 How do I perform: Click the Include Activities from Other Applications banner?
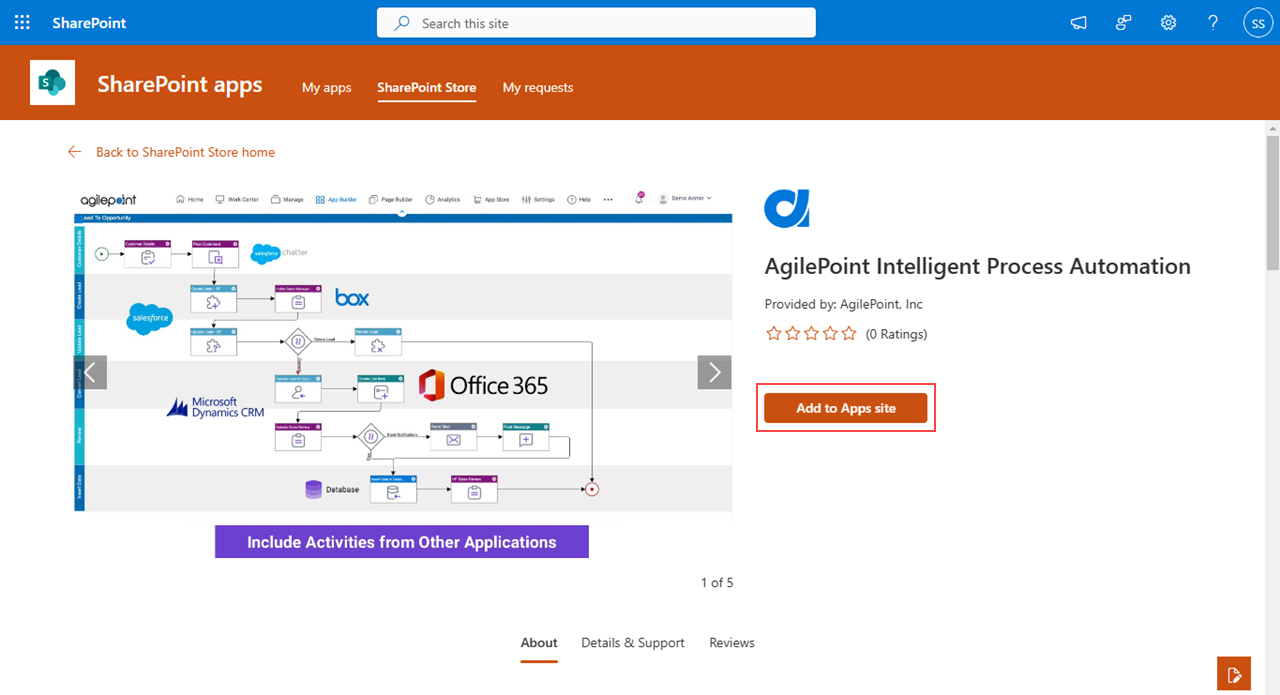(402, 542)
